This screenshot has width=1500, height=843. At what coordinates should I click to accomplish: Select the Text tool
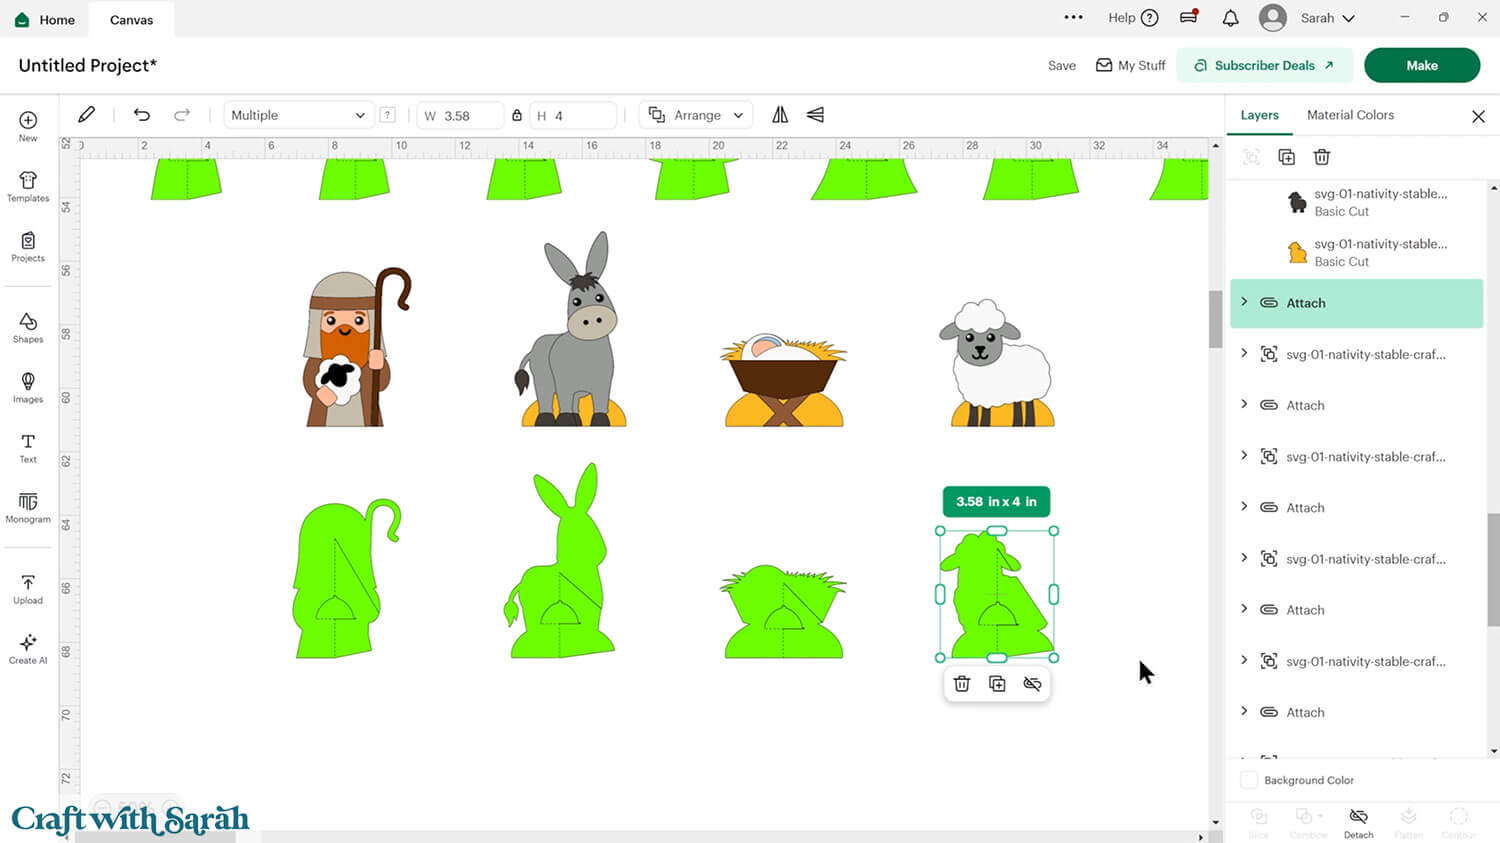28,447
